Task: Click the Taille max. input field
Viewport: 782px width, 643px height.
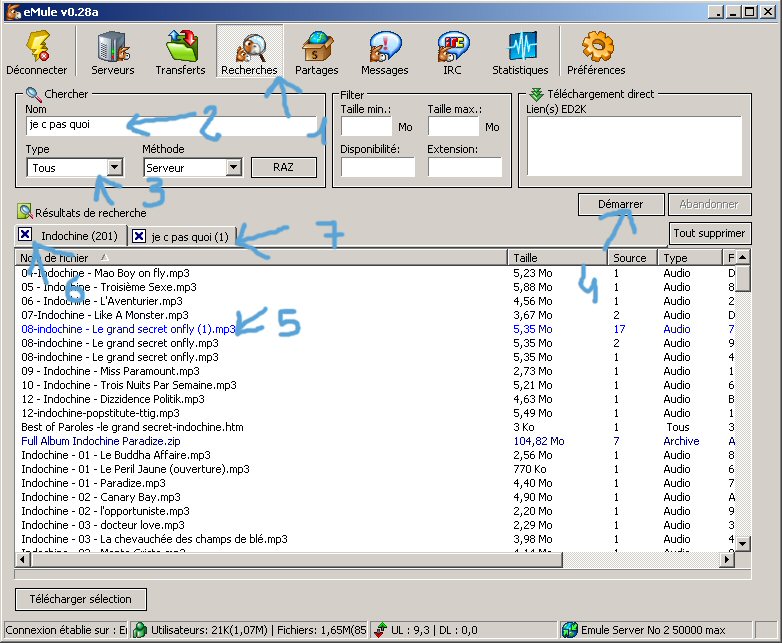Action: point(453,127)
